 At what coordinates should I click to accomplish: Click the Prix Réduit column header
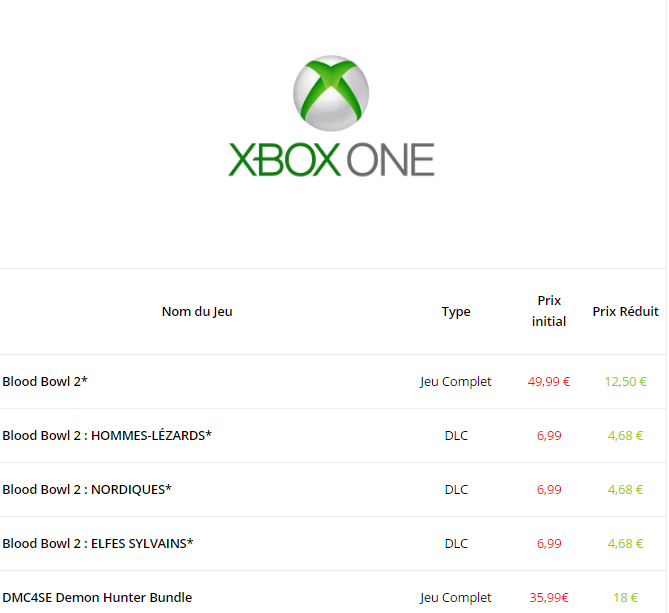(625, 312)
